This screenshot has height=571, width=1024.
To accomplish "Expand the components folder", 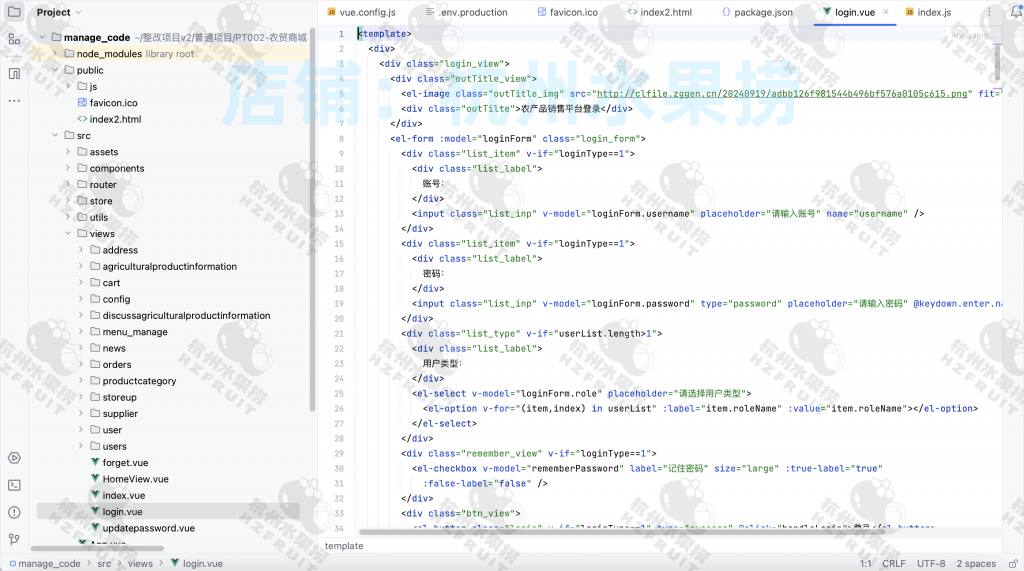I will [x=68, y=168].
